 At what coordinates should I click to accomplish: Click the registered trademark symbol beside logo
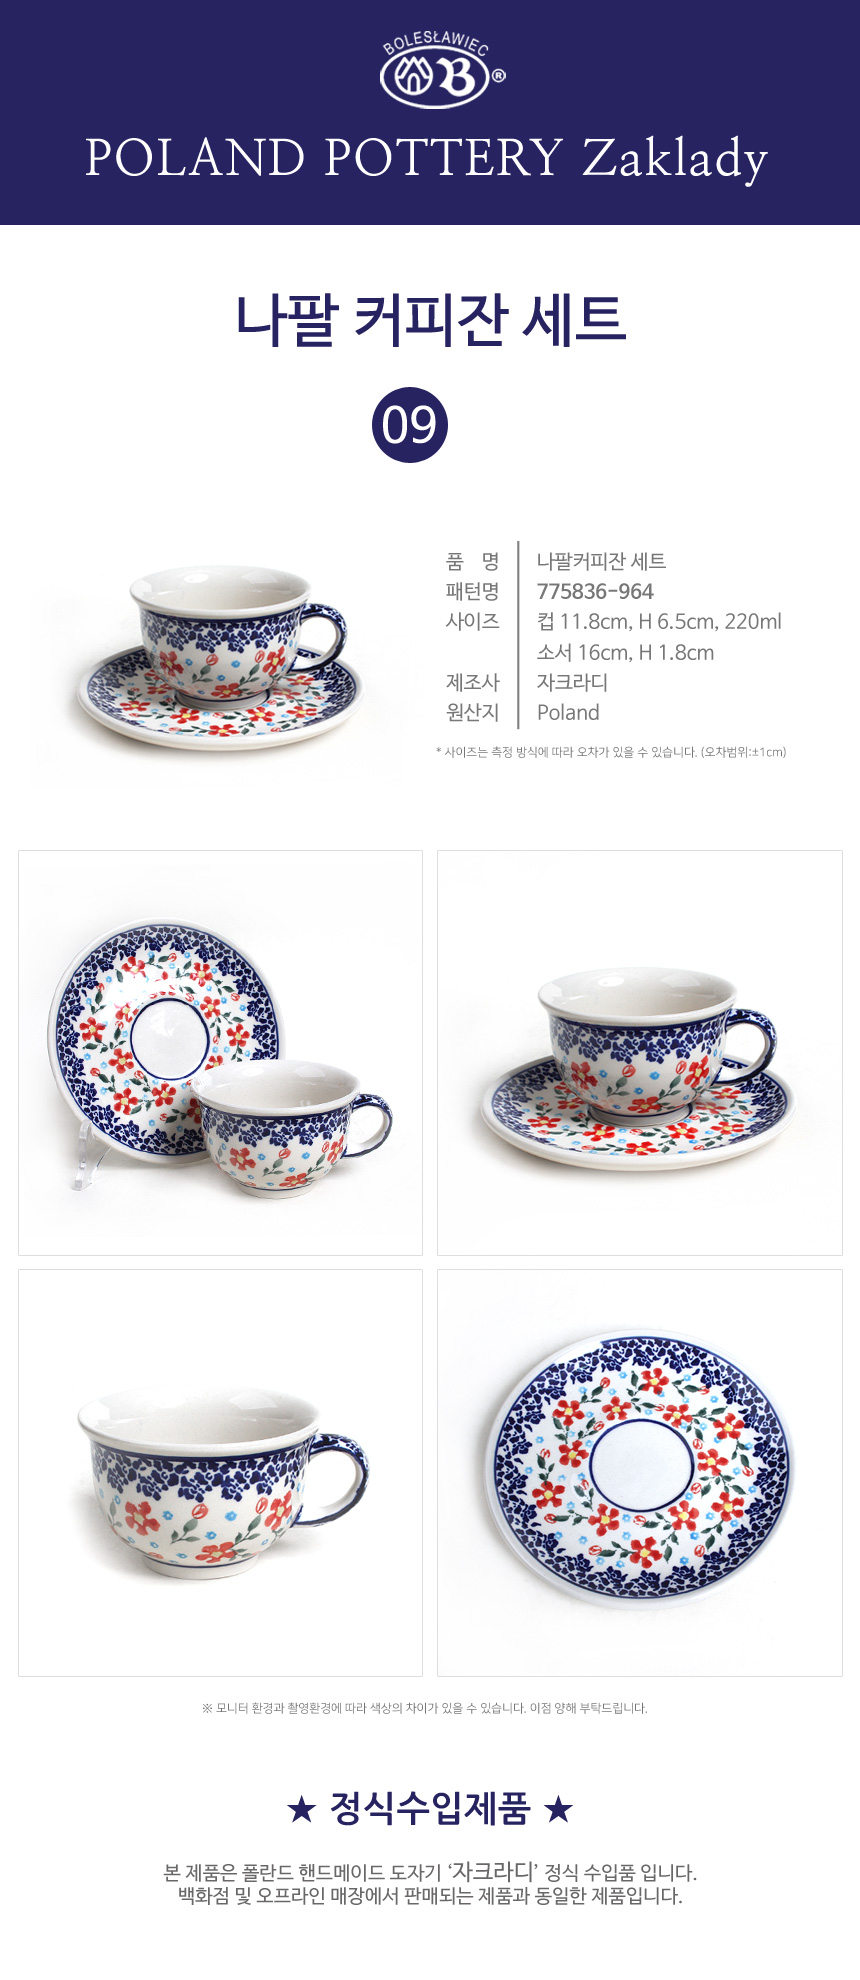498,75
